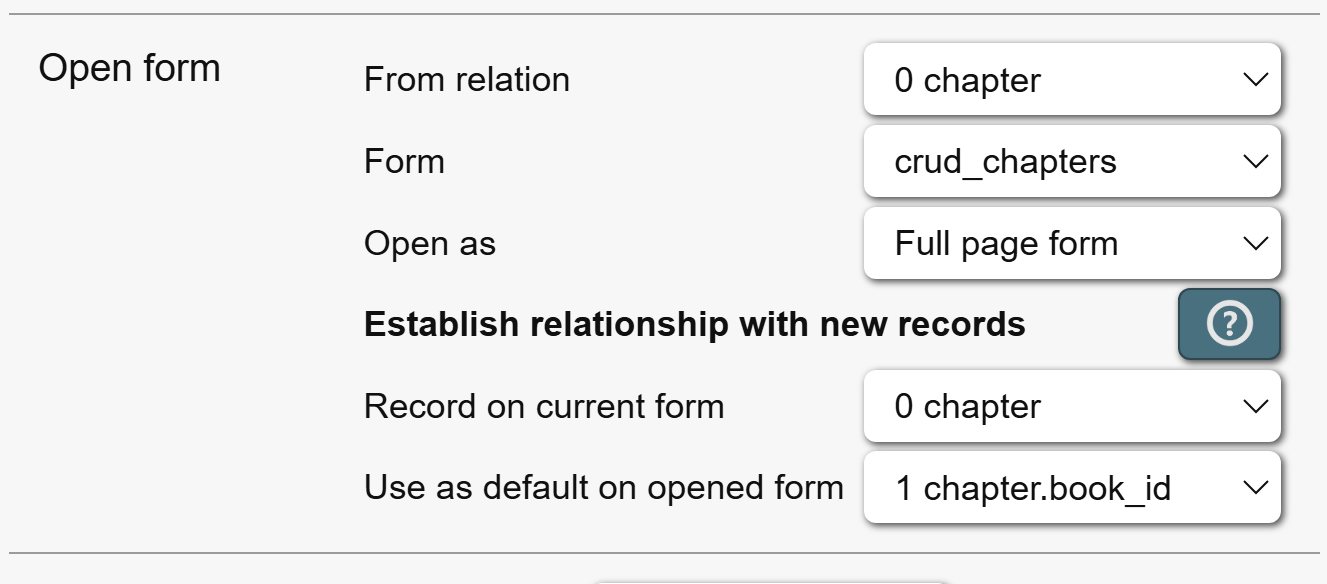The image size is (1327, 584).
Task: Click the 'From relation' field label
Action: (x=467, y=80)
